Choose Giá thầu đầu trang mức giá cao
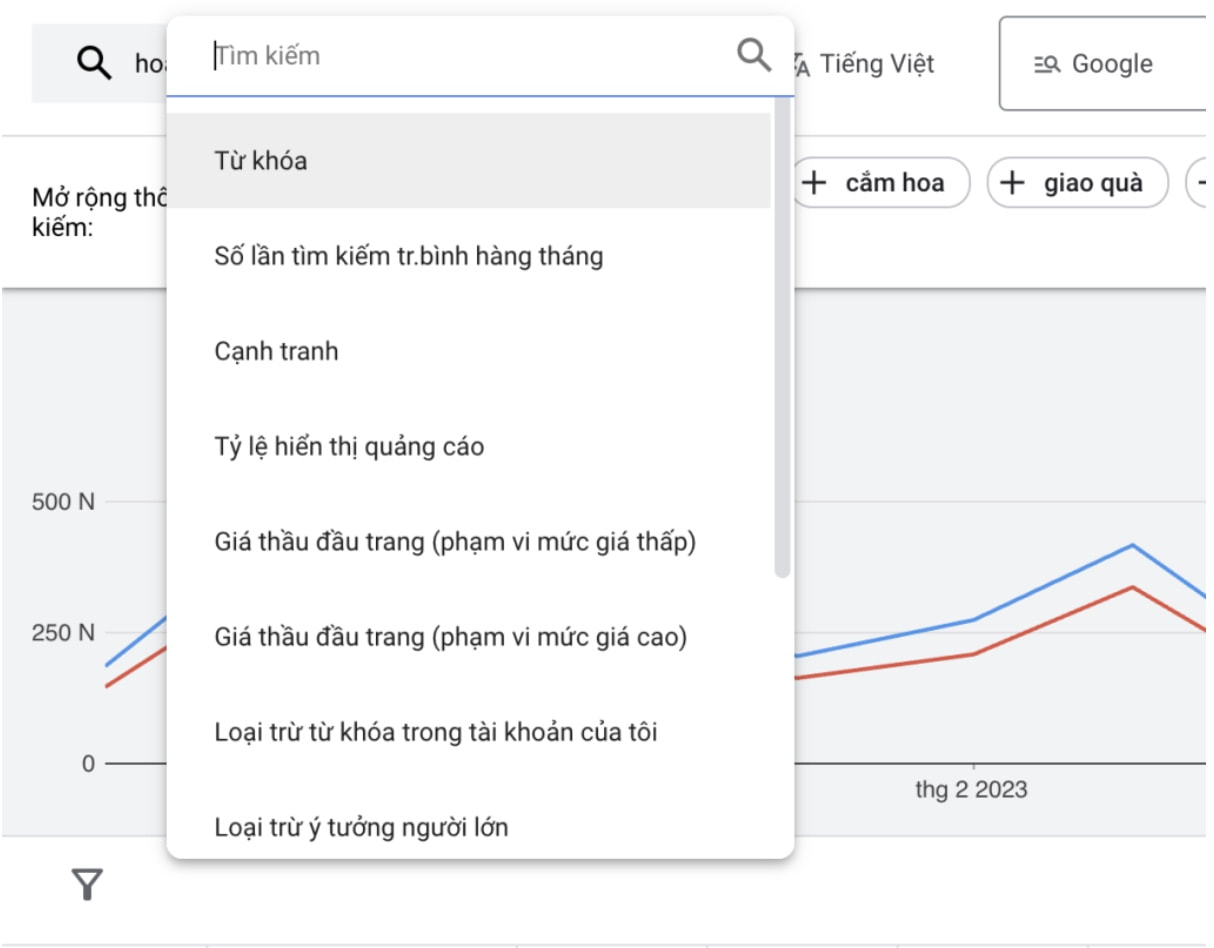Screen dimensions: 1214x948 point(468,637)
